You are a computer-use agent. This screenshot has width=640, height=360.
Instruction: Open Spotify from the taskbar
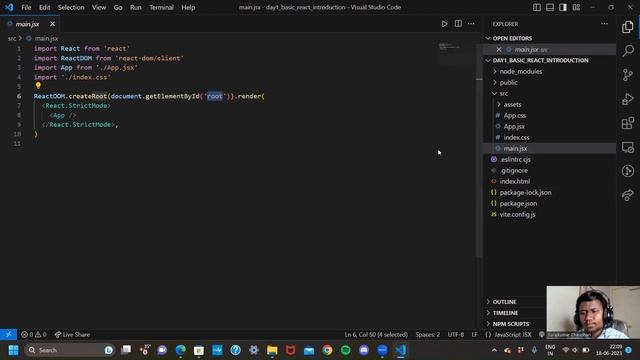346,350
